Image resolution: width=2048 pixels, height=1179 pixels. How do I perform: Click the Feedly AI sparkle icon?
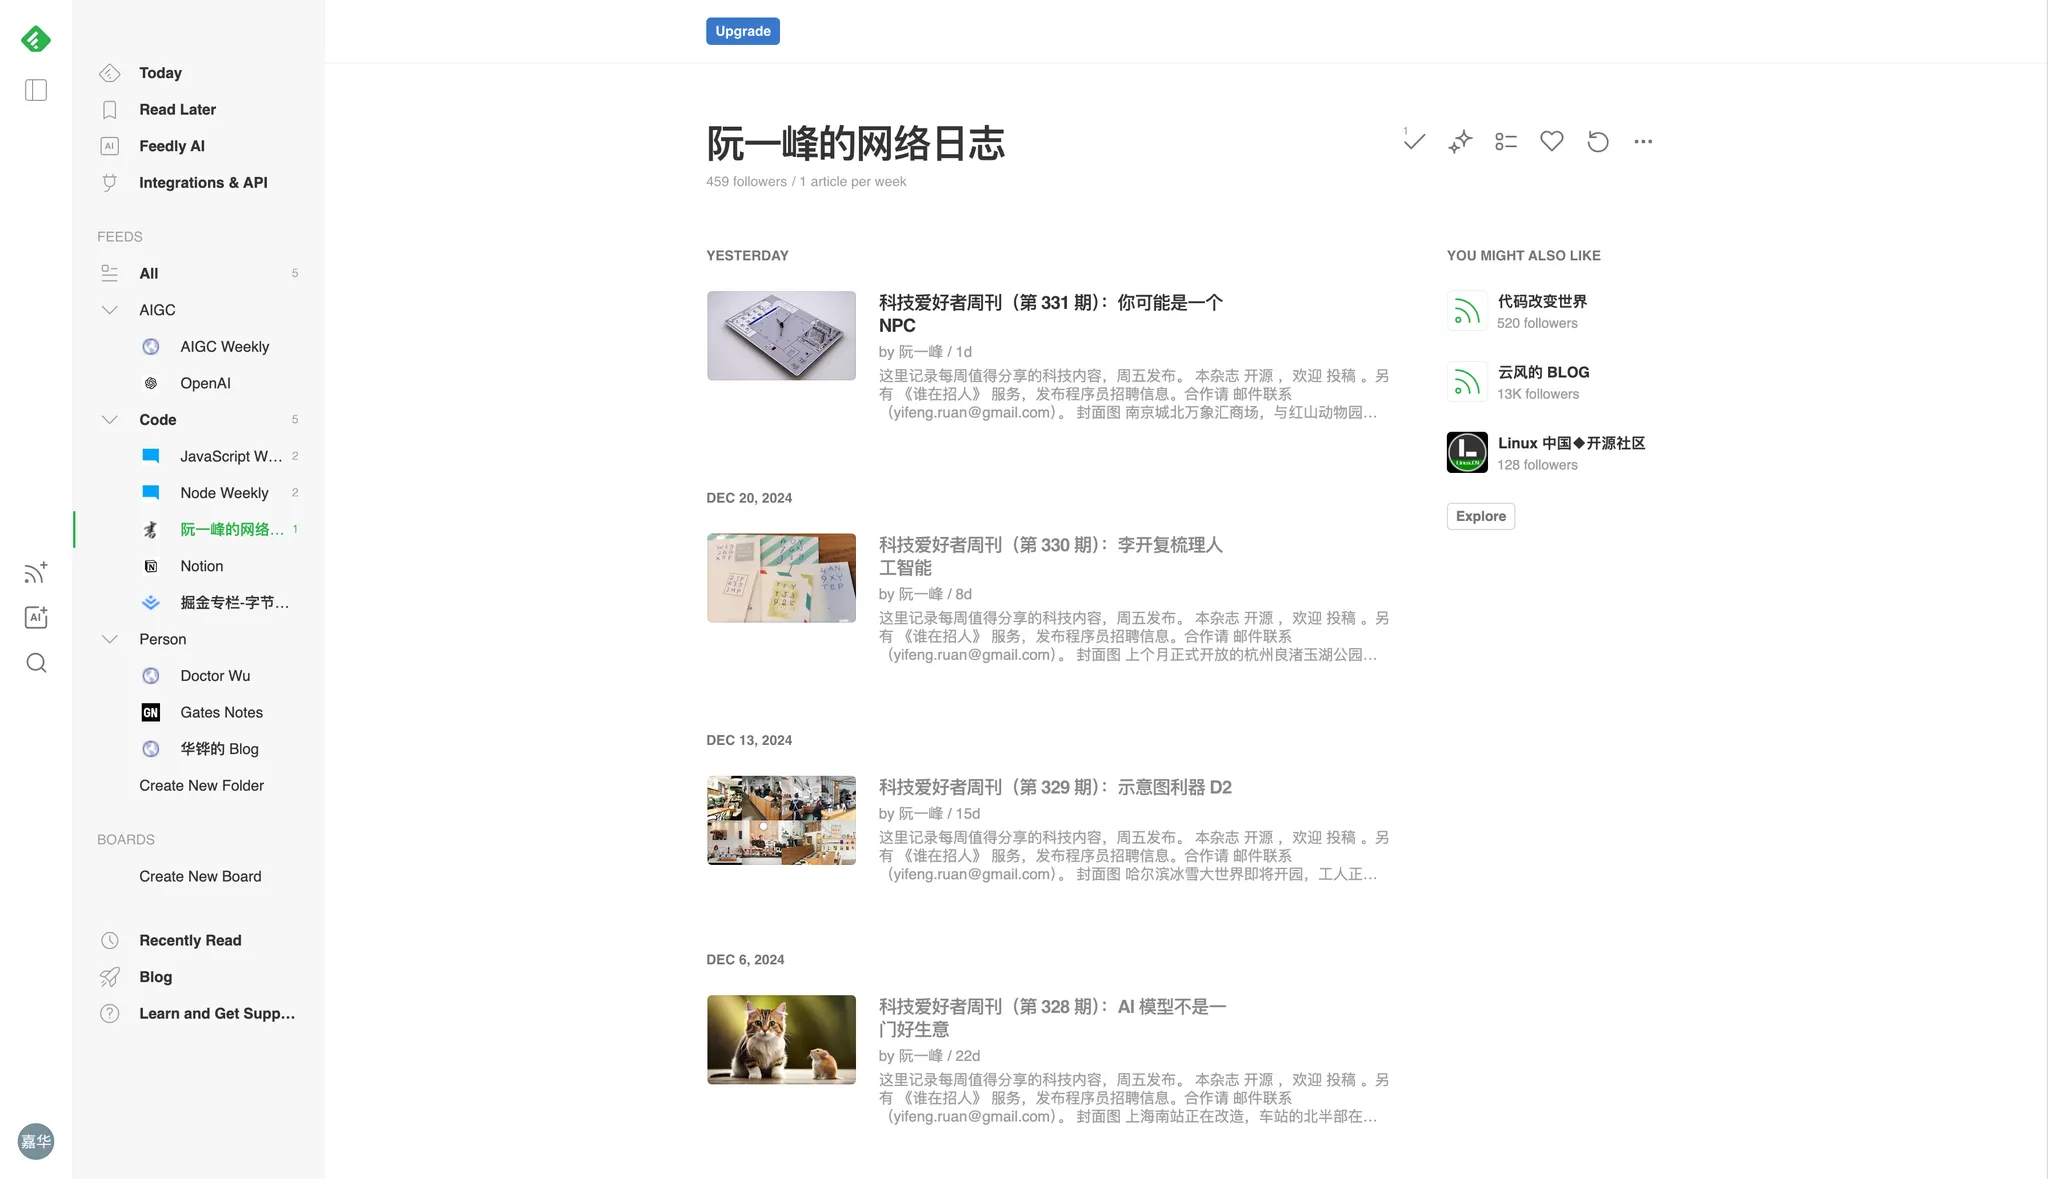[1460, 141]
